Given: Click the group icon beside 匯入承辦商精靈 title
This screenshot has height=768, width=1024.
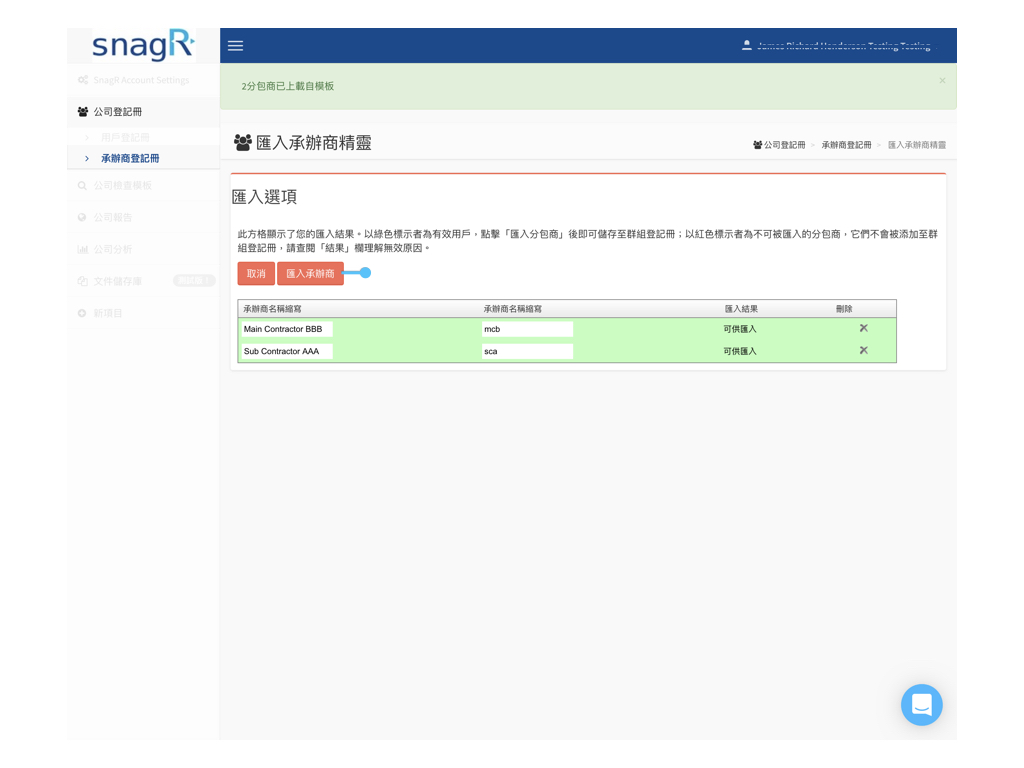Looking at the screenshot, I should (242, 142).
